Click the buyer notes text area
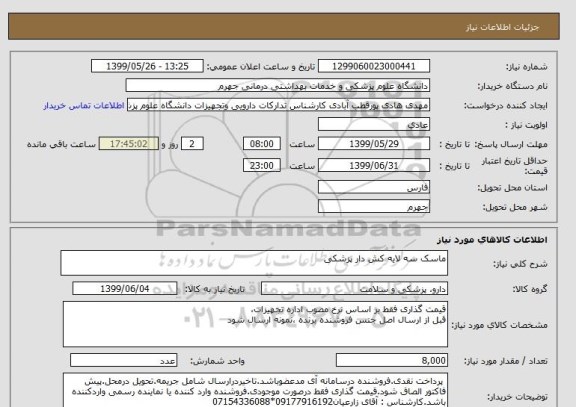The width and height of the screenshot is (576, 407). pos(255,390)
